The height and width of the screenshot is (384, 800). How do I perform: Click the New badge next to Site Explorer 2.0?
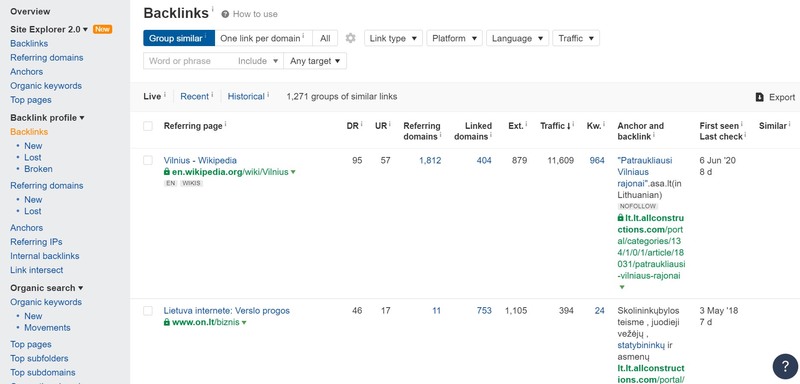tap(102, 29)
